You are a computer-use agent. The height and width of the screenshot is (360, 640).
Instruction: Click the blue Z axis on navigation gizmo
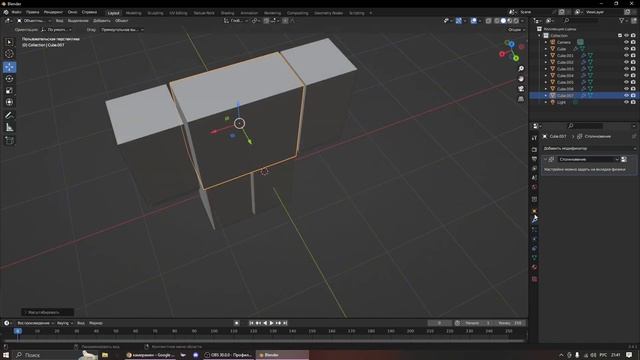click(511, 44)
